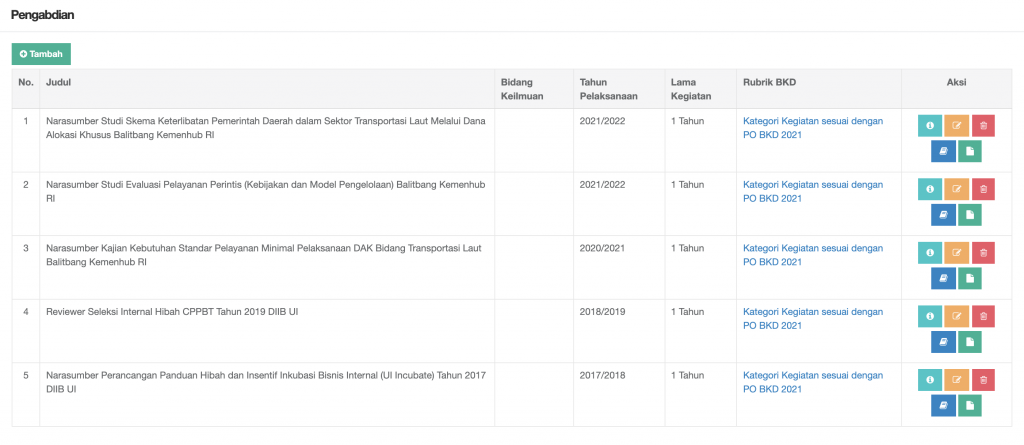Show info for Studi Evaluasi Pelayanan Perintis row

(x=930, y=189)
